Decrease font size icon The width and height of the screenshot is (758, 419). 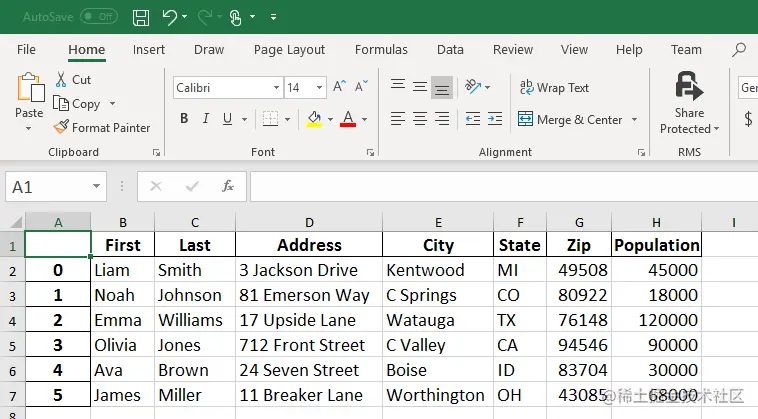pyautogui.click(x=361, y=87)
